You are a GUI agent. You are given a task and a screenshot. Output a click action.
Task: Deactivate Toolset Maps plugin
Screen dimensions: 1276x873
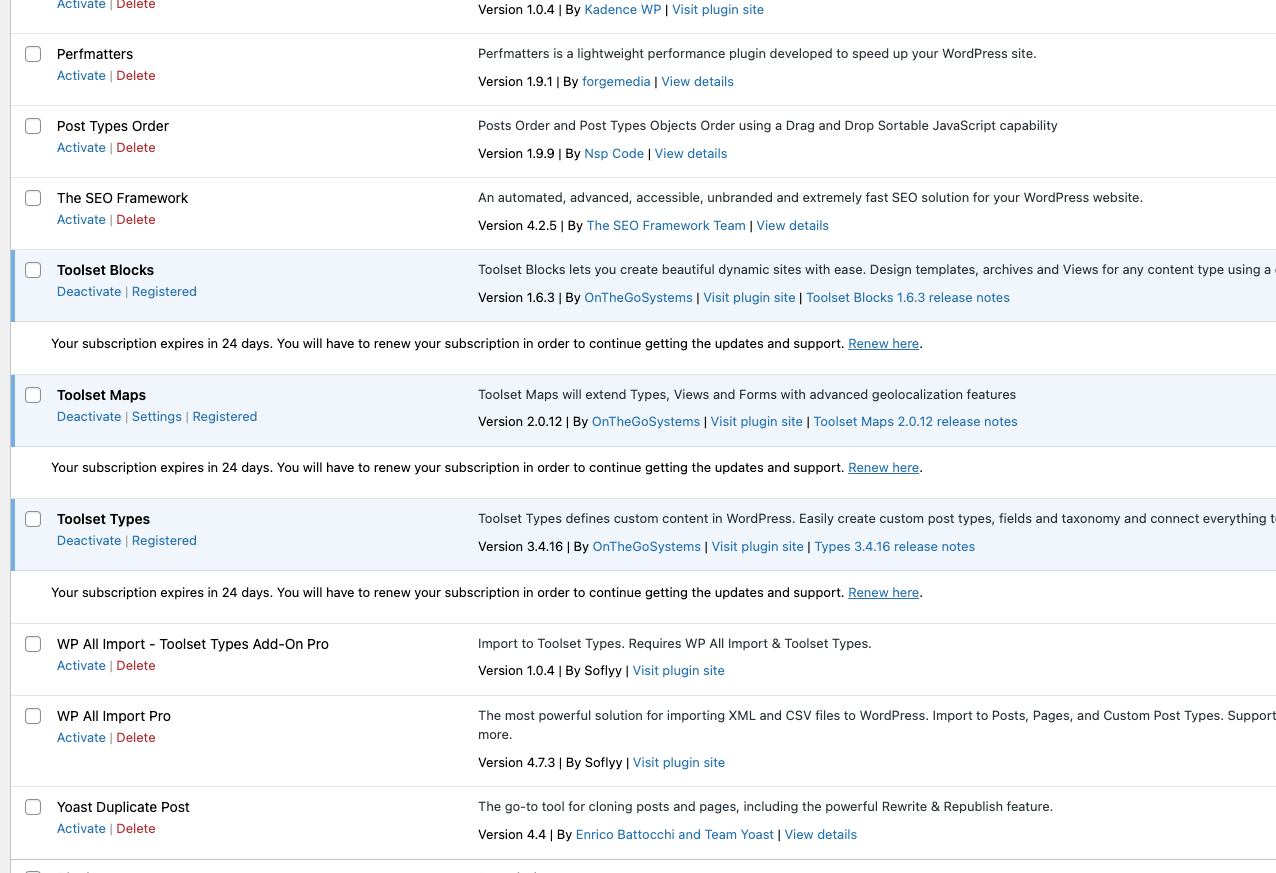point(89,417)
